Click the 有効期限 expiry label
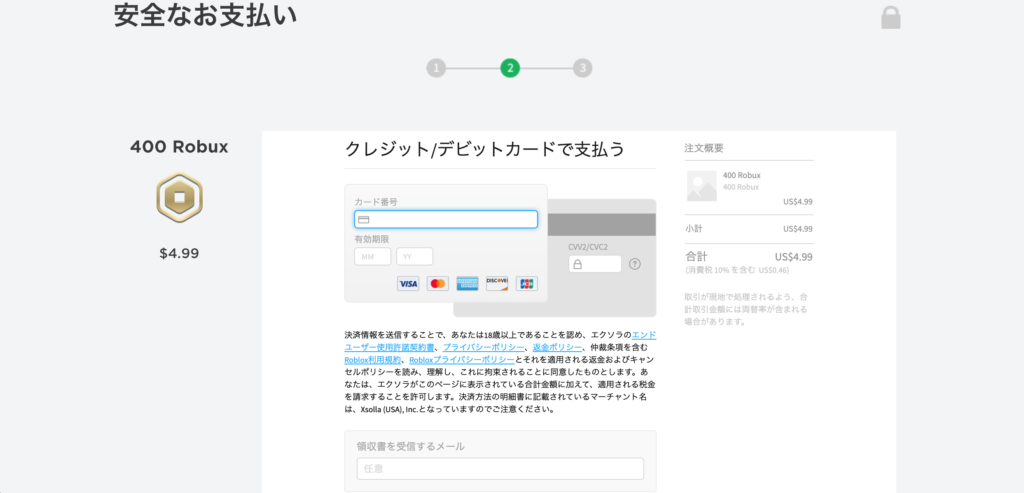The width and height of the screenshot is (1024, 493). tap(372, 239)
